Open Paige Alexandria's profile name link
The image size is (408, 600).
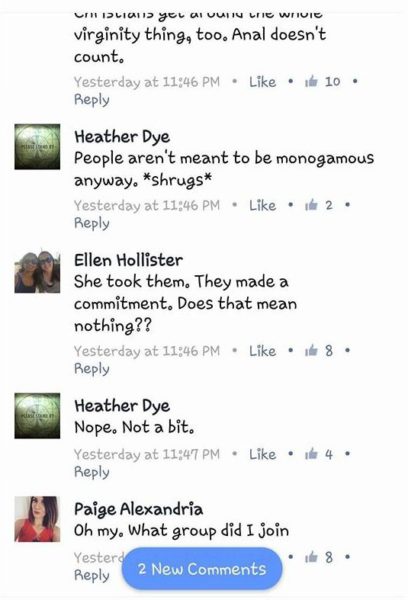pos(138,509)
